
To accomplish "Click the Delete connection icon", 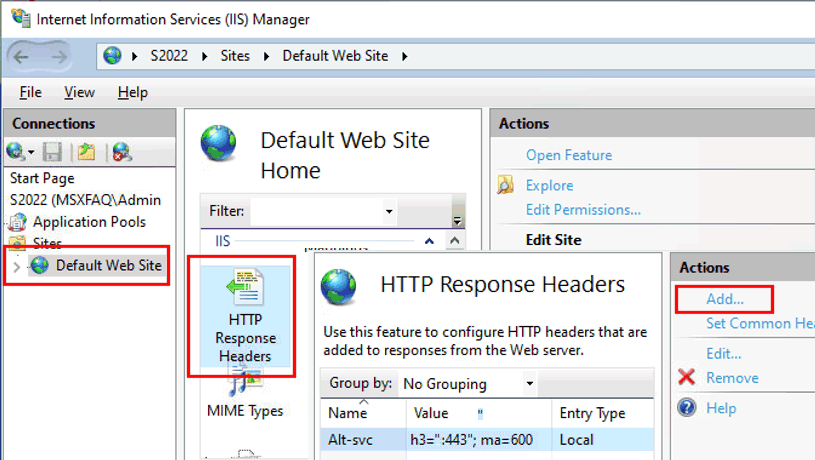I will [122, 152].
